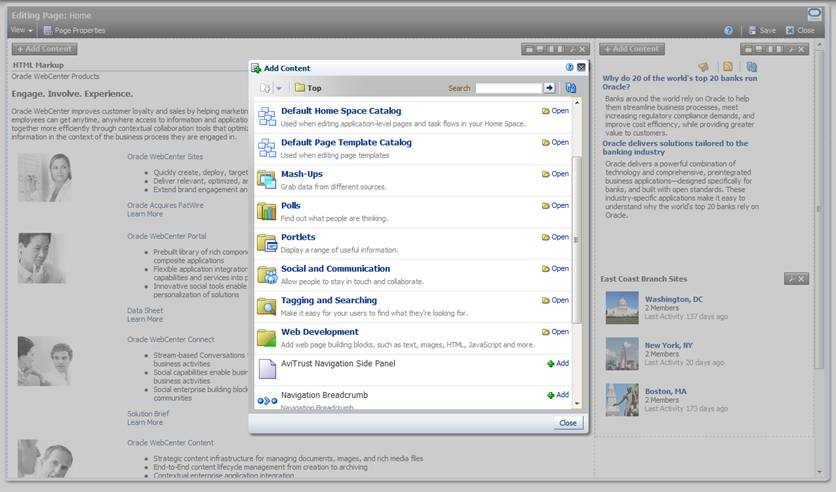This screenshot has height=492, width=836.
Task: Click the Default Home Space Catalog icon
Action: (267, 116)
